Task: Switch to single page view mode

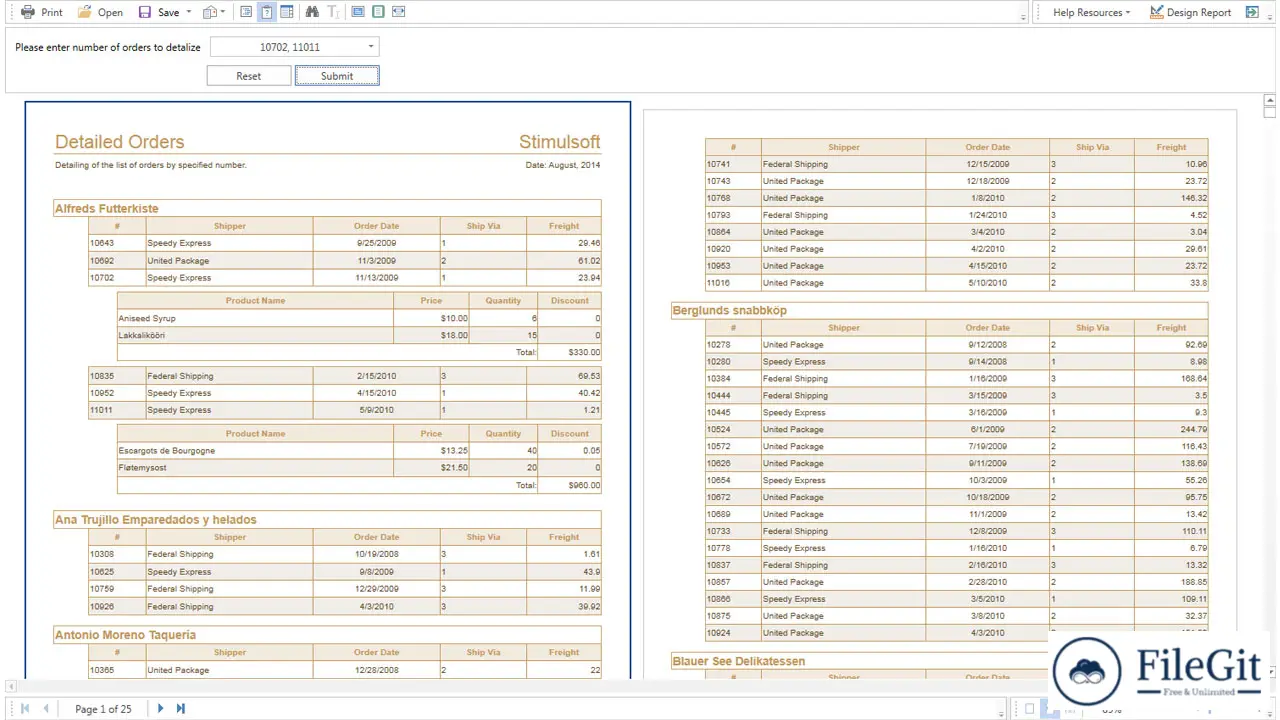Action: pos(357,12)
